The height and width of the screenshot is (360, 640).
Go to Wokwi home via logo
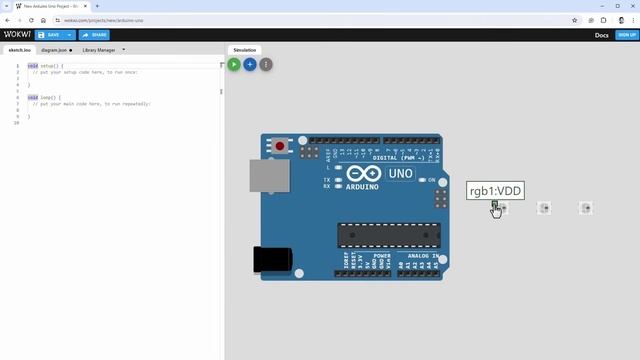[x=17, y=35]
